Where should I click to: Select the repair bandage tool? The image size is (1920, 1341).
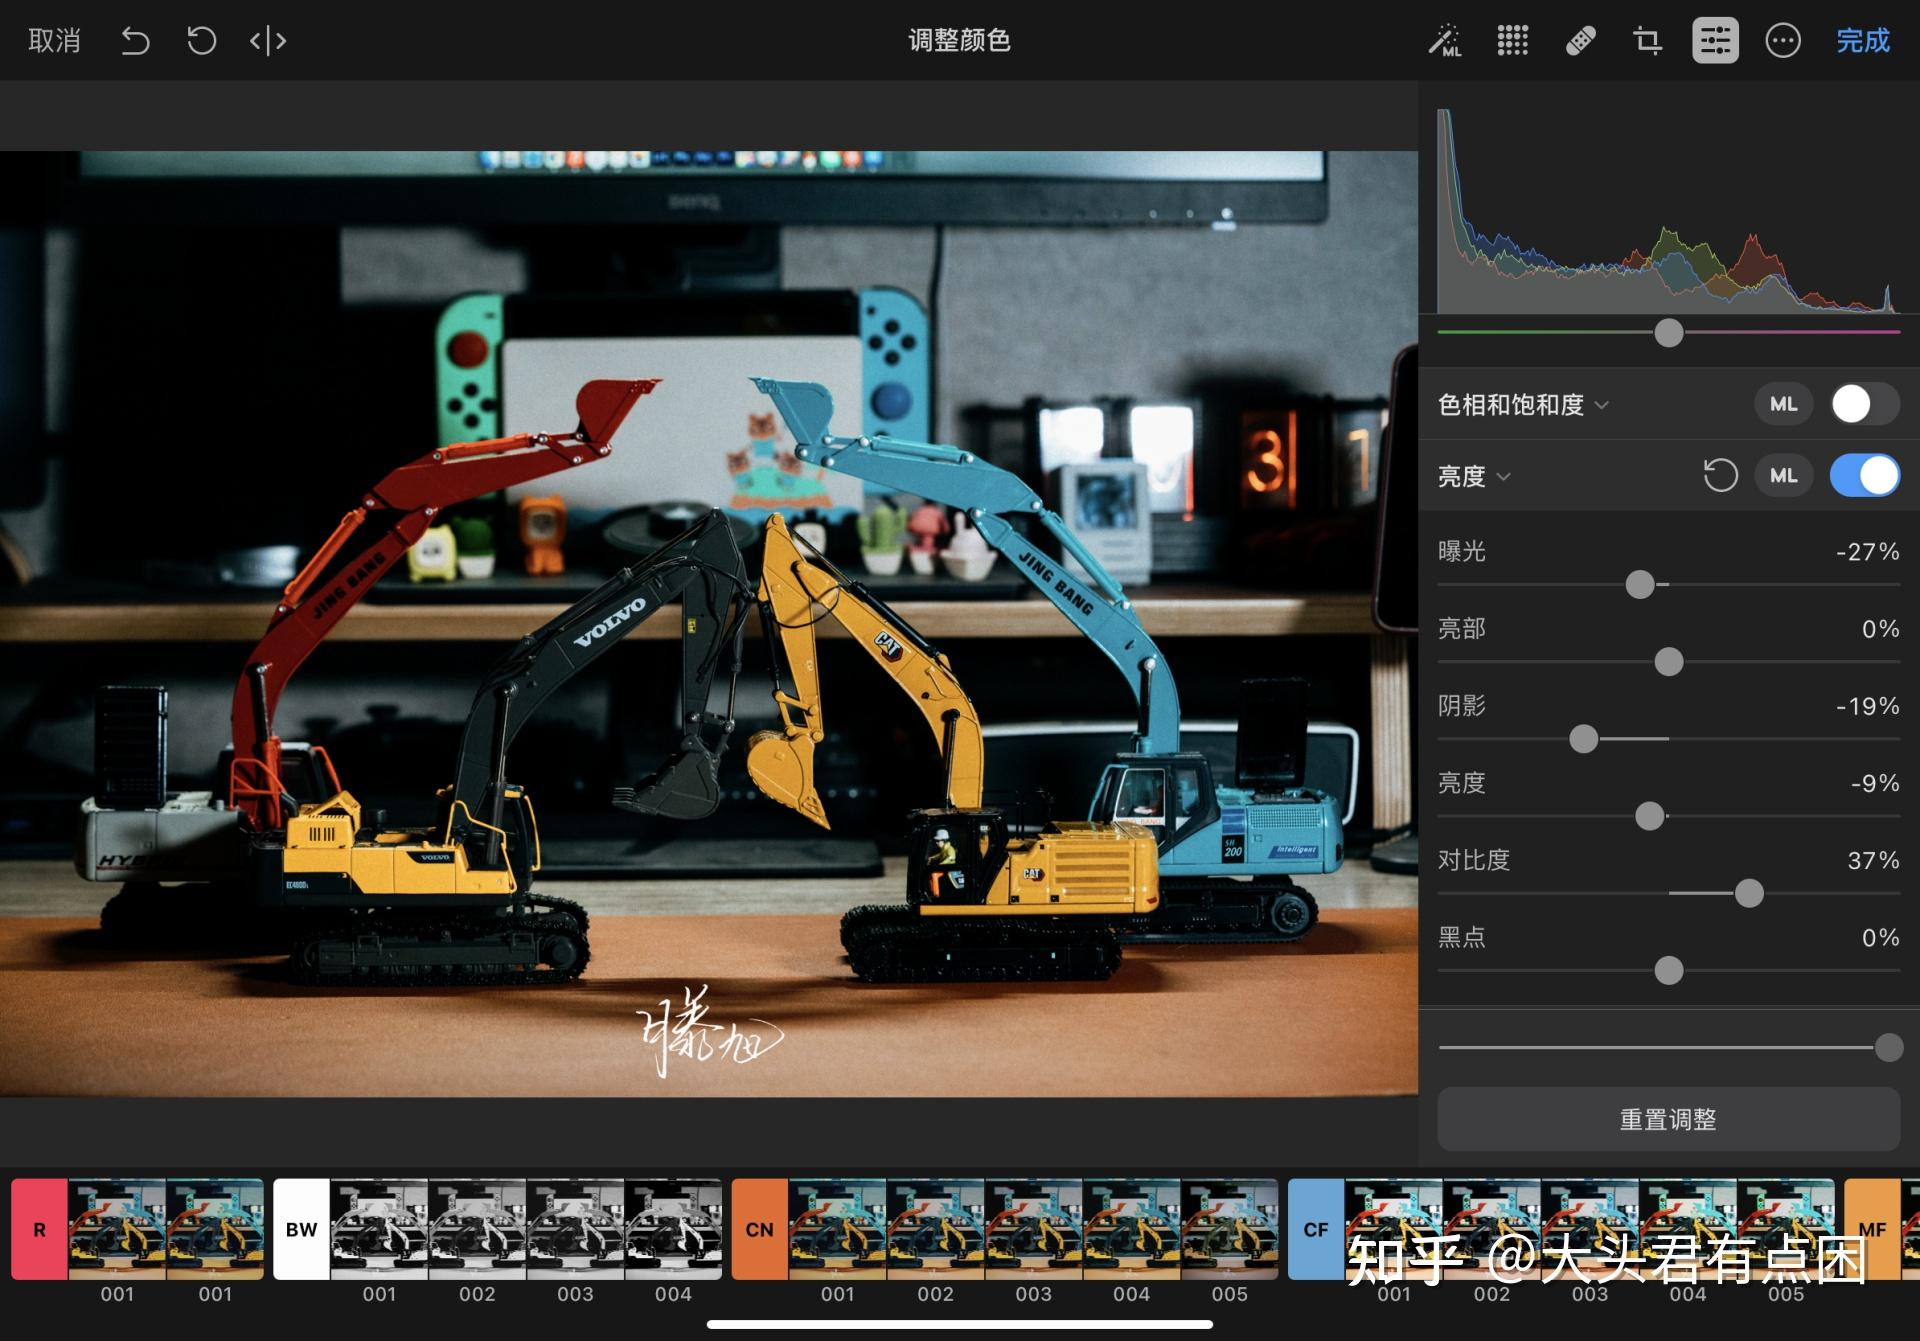pos(1580,41)
